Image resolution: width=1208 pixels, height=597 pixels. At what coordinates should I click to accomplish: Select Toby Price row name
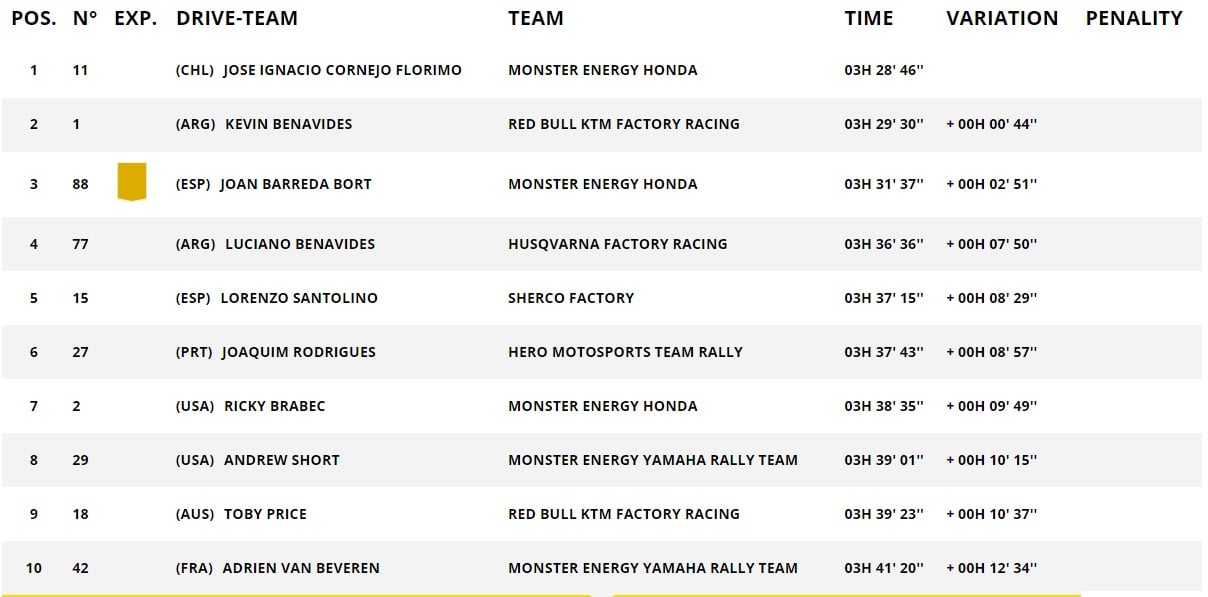pos(265,514)
